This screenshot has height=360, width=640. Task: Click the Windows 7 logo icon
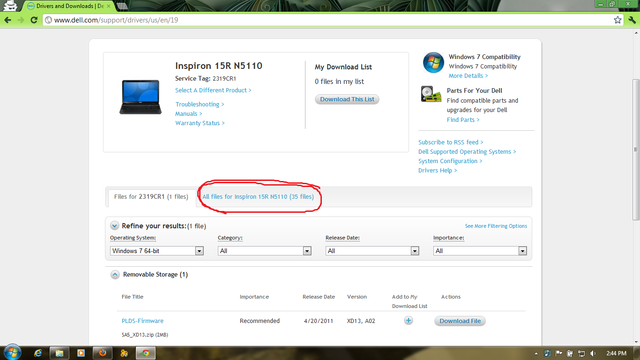click(433, 62)
